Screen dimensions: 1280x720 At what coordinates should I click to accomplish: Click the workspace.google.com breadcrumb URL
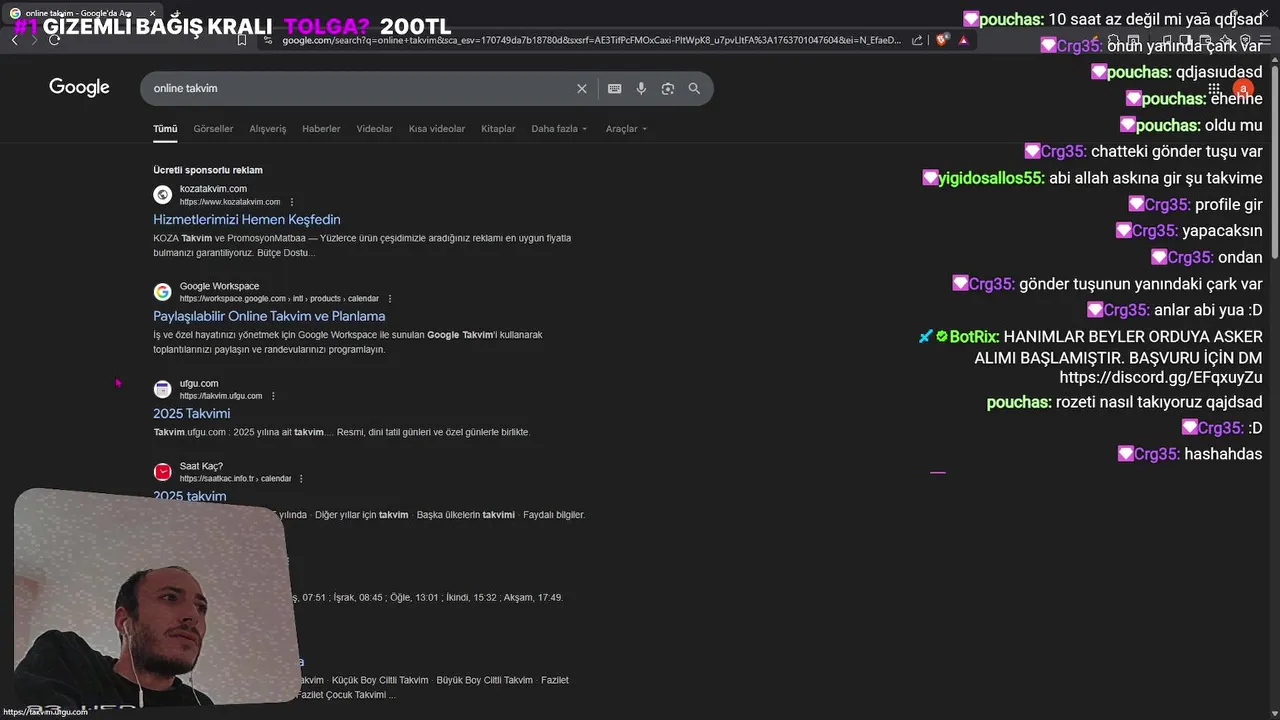[x=279, y=299]
